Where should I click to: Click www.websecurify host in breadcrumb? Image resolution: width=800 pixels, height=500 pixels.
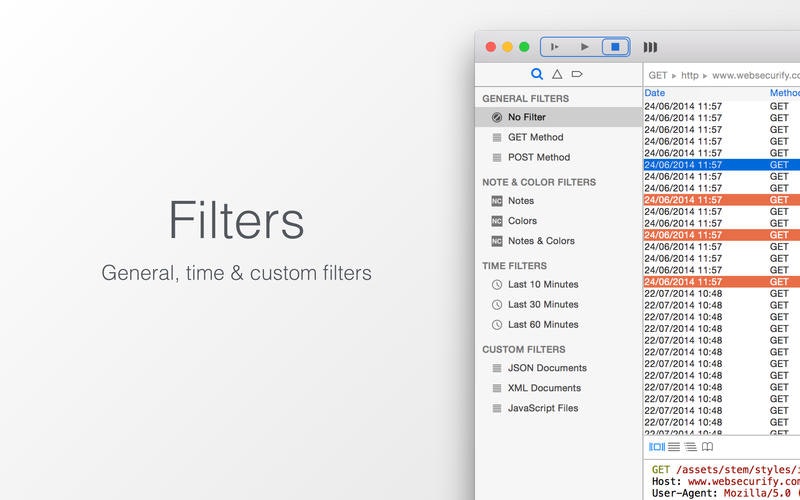[x=756, y=76]
